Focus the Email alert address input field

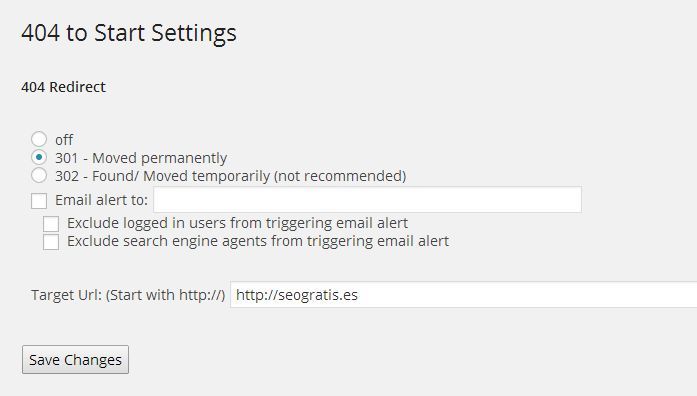[368, 200]
